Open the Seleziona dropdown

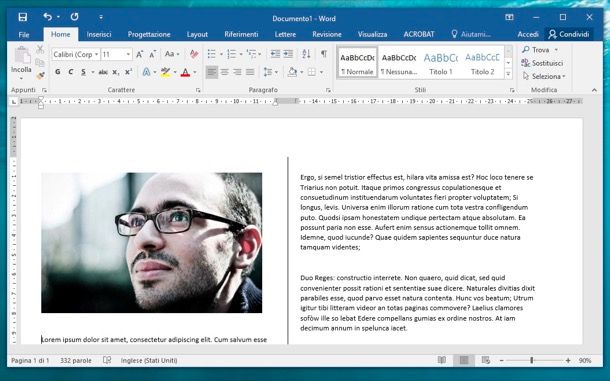[x=544, y=76]
